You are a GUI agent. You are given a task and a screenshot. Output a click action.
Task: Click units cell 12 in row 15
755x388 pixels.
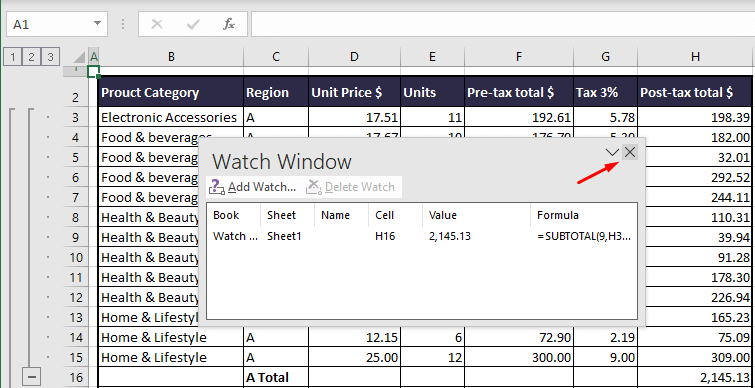(x=432, y=358)
